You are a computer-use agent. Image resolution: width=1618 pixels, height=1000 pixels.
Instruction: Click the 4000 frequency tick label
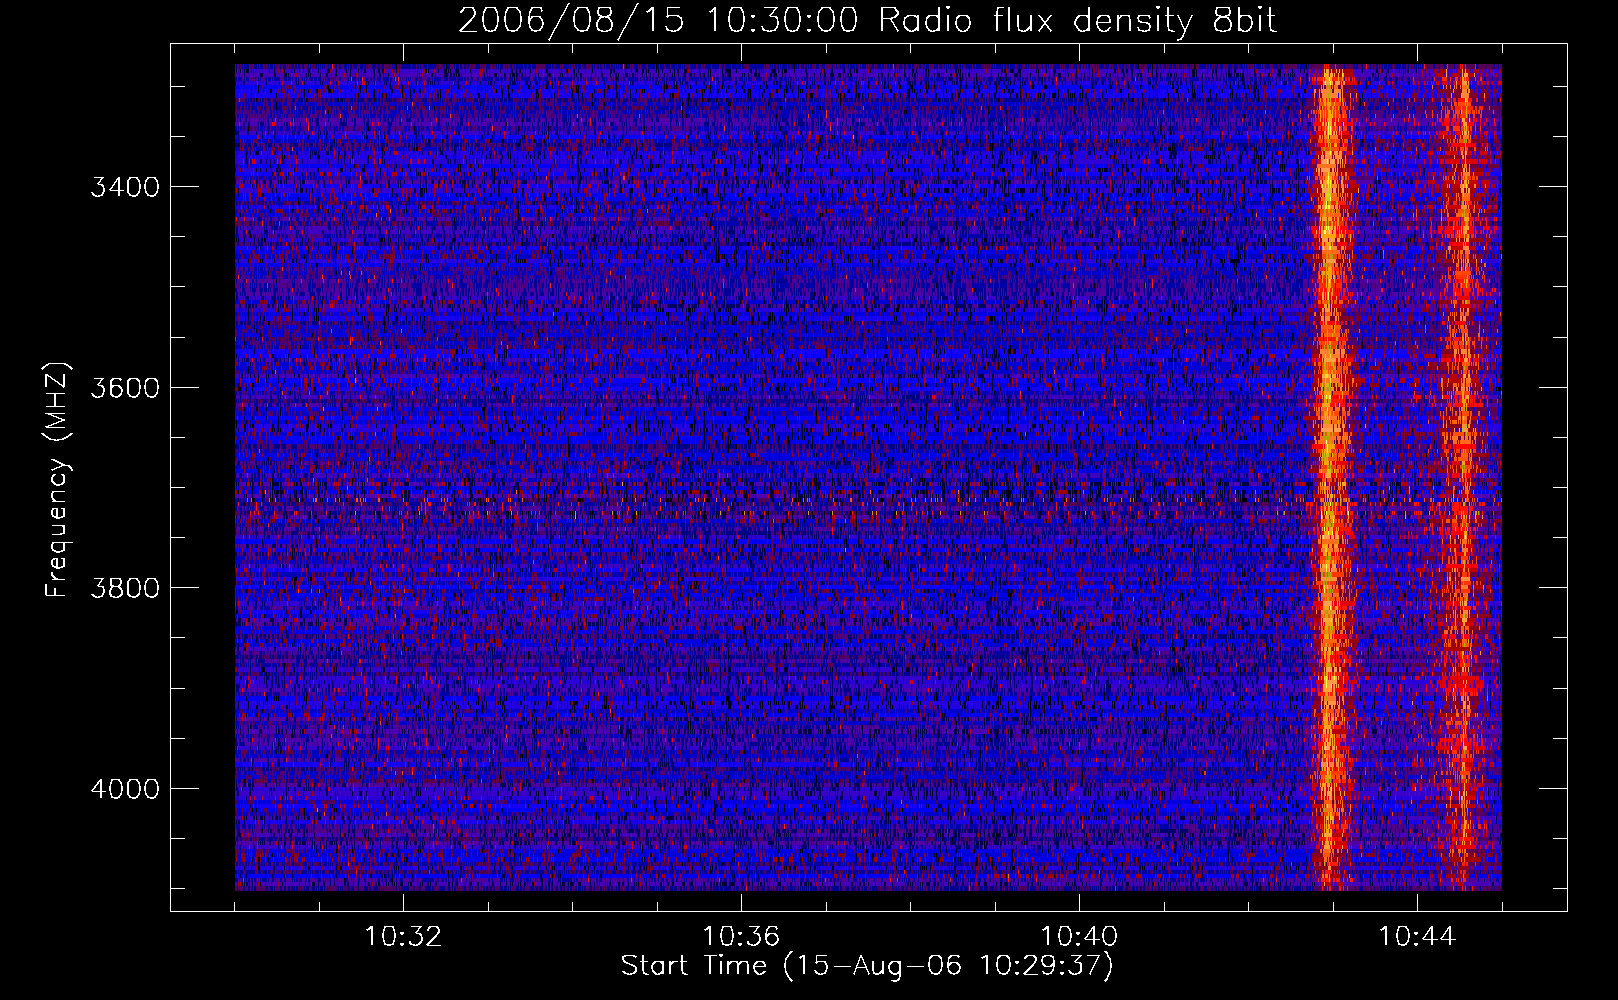click(x=125, y=789)
